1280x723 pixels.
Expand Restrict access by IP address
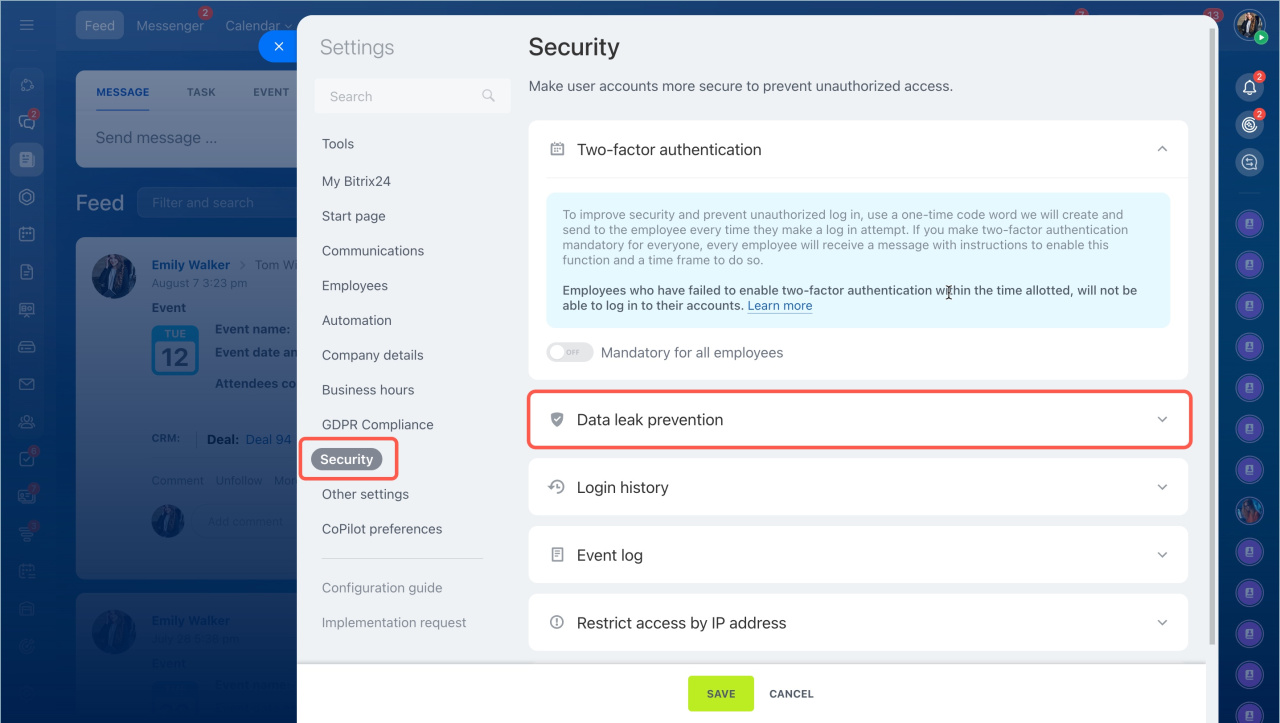(x=858, y=623)
